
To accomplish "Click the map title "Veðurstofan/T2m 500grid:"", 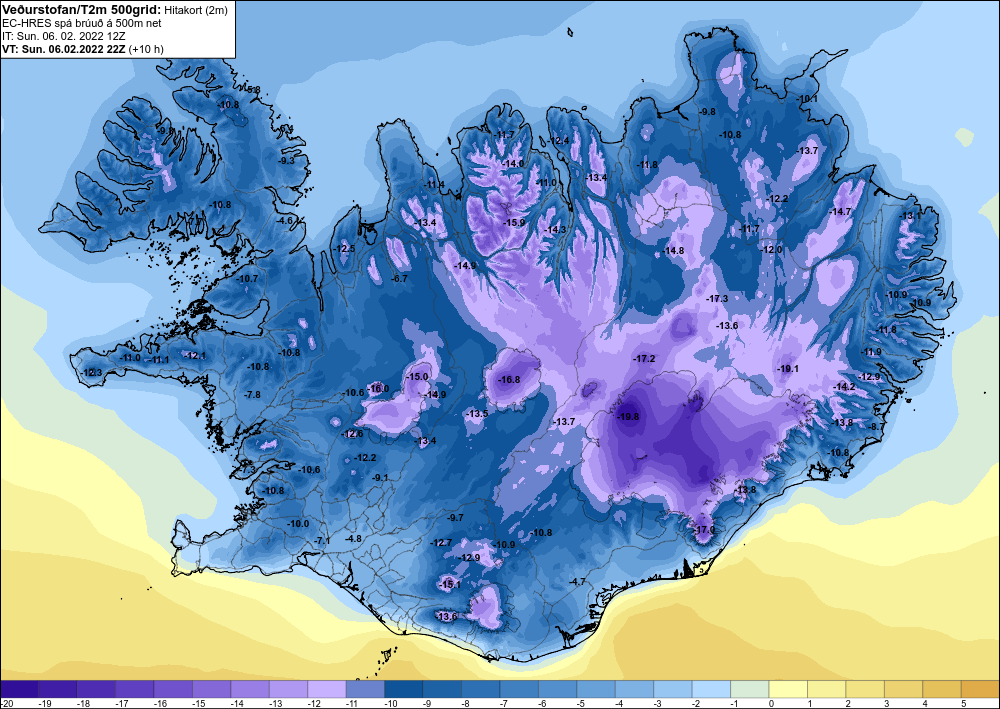I will (x=81, y=10).
